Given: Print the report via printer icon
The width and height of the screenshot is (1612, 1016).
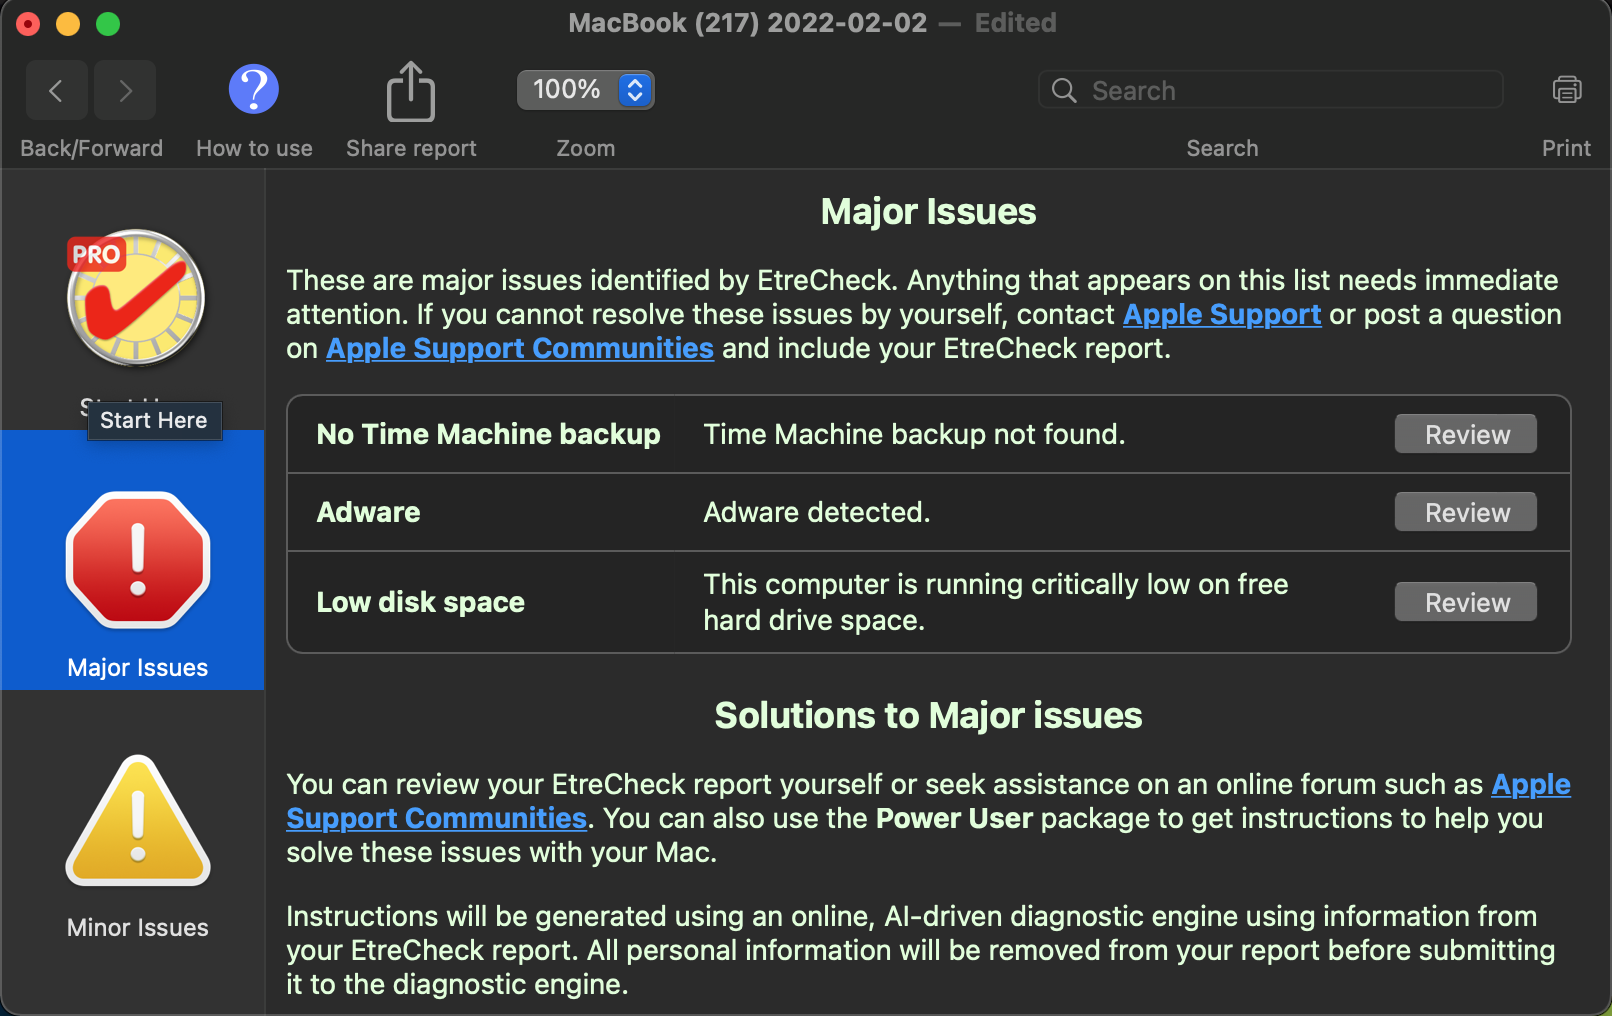Looking at the screenshot, I should tap(1566, 90).
